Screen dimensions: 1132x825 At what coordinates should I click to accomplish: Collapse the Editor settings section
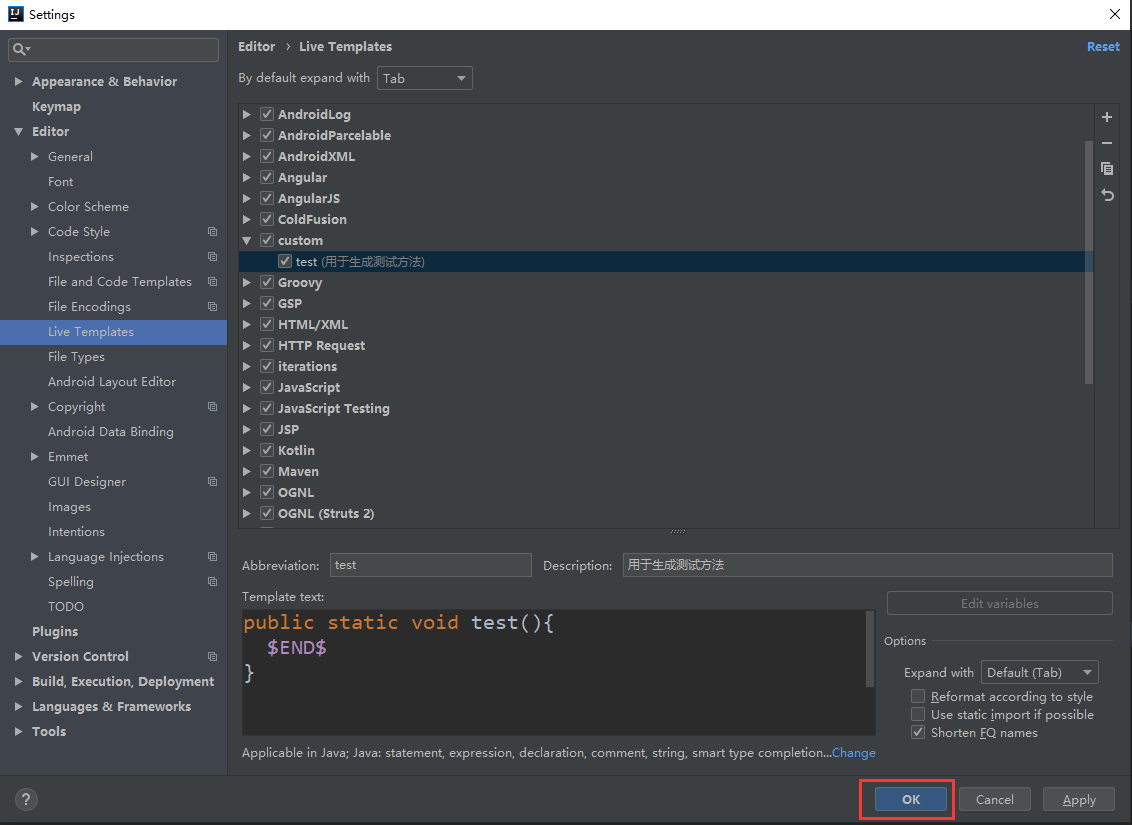pos(18,131)
